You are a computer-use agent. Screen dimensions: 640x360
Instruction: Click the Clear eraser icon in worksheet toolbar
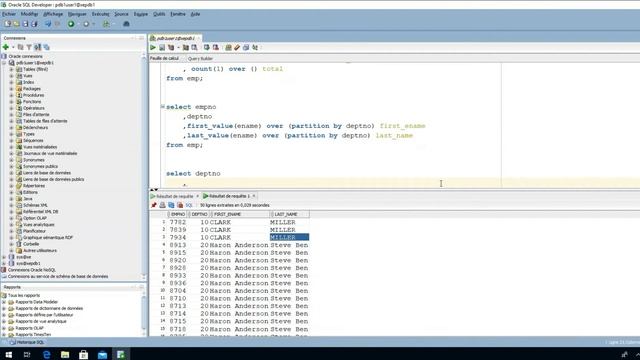click(x=237, y=47)
